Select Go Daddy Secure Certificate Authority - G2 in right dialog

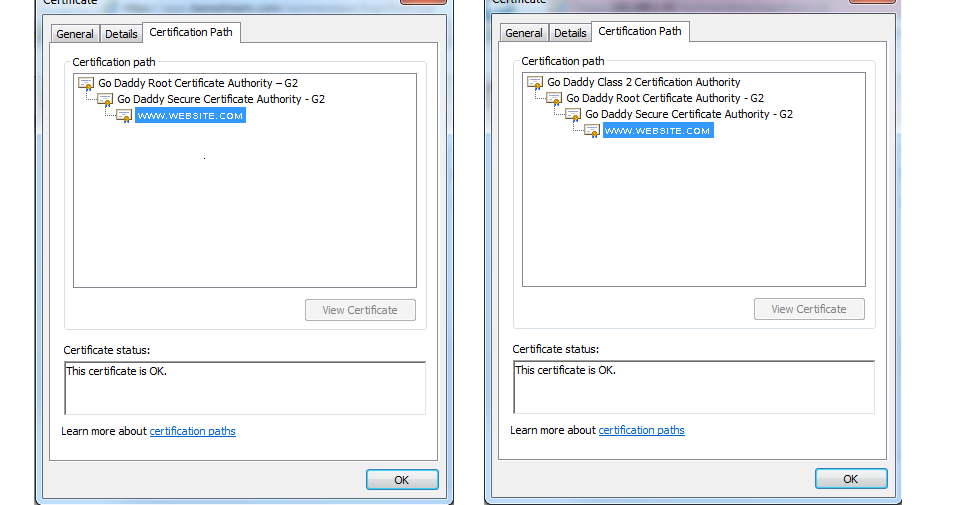689,114
